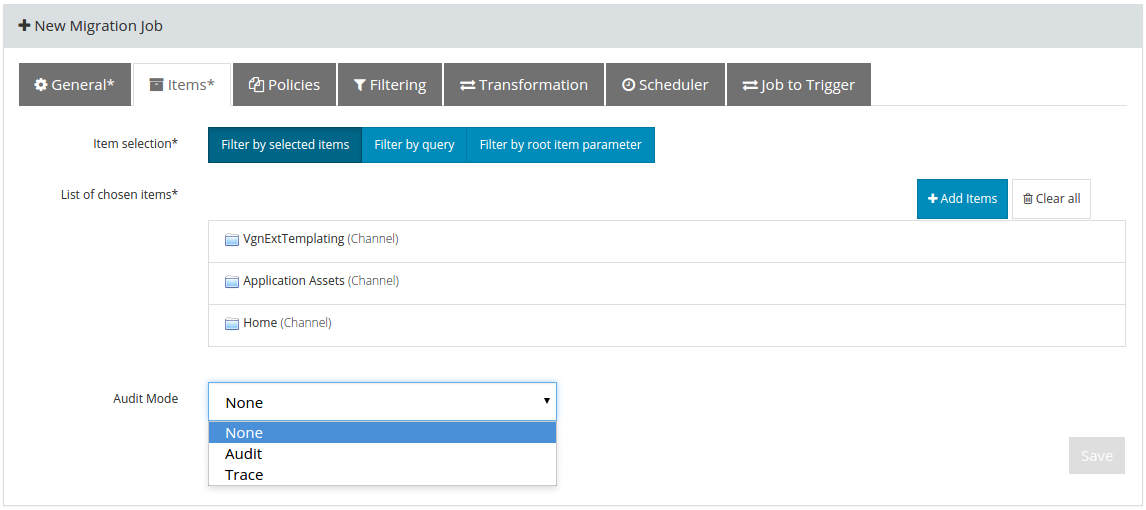Image resolution: width=1146 pixels, height=510 pixels.
Task: Click the plus icon in Add Items
Action: (x=933, y=199)
